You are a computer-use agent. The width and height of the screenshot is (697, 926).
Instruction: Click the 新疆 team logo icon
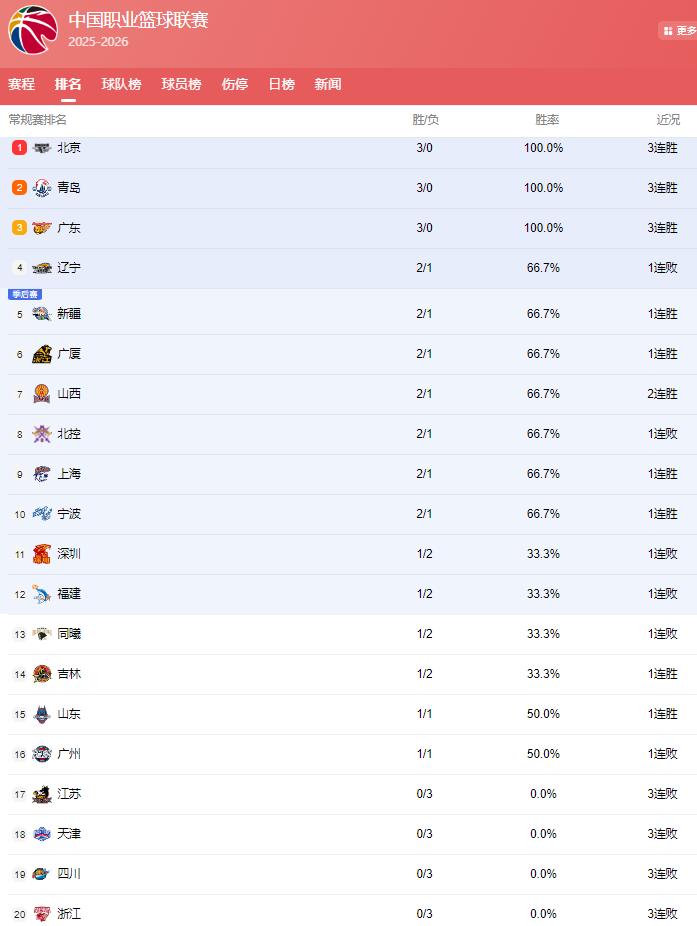(41, 314)
